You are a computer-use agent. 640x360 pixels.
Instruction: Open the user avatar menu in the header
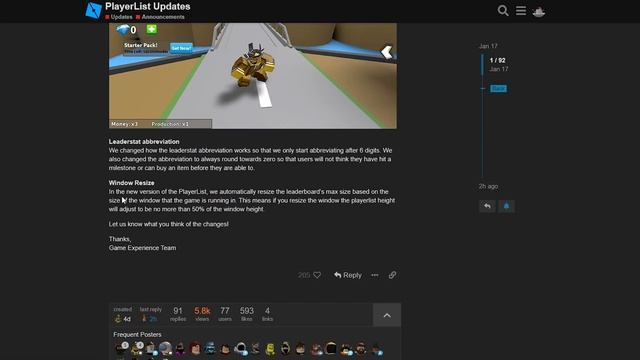pos(539,11)
